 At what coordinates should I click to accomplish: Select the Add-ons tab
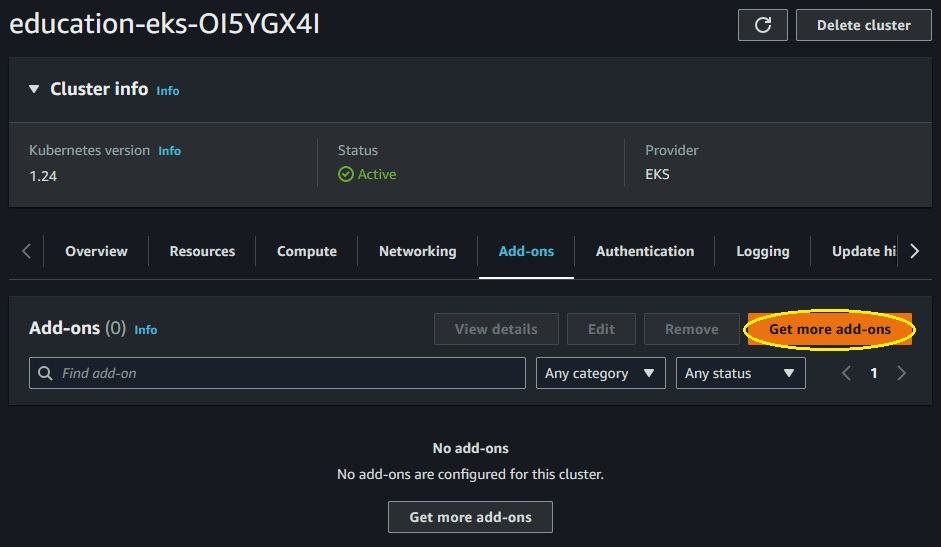click(x=526, y=251)
